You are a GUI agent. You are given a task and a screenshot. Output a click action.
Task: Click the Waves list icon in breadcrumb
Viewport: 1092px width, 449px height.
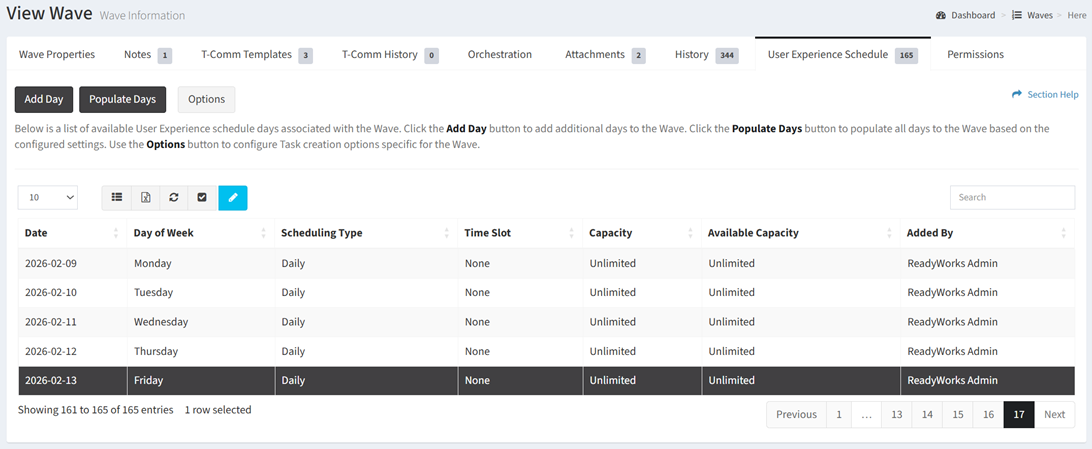(1017, 16)
